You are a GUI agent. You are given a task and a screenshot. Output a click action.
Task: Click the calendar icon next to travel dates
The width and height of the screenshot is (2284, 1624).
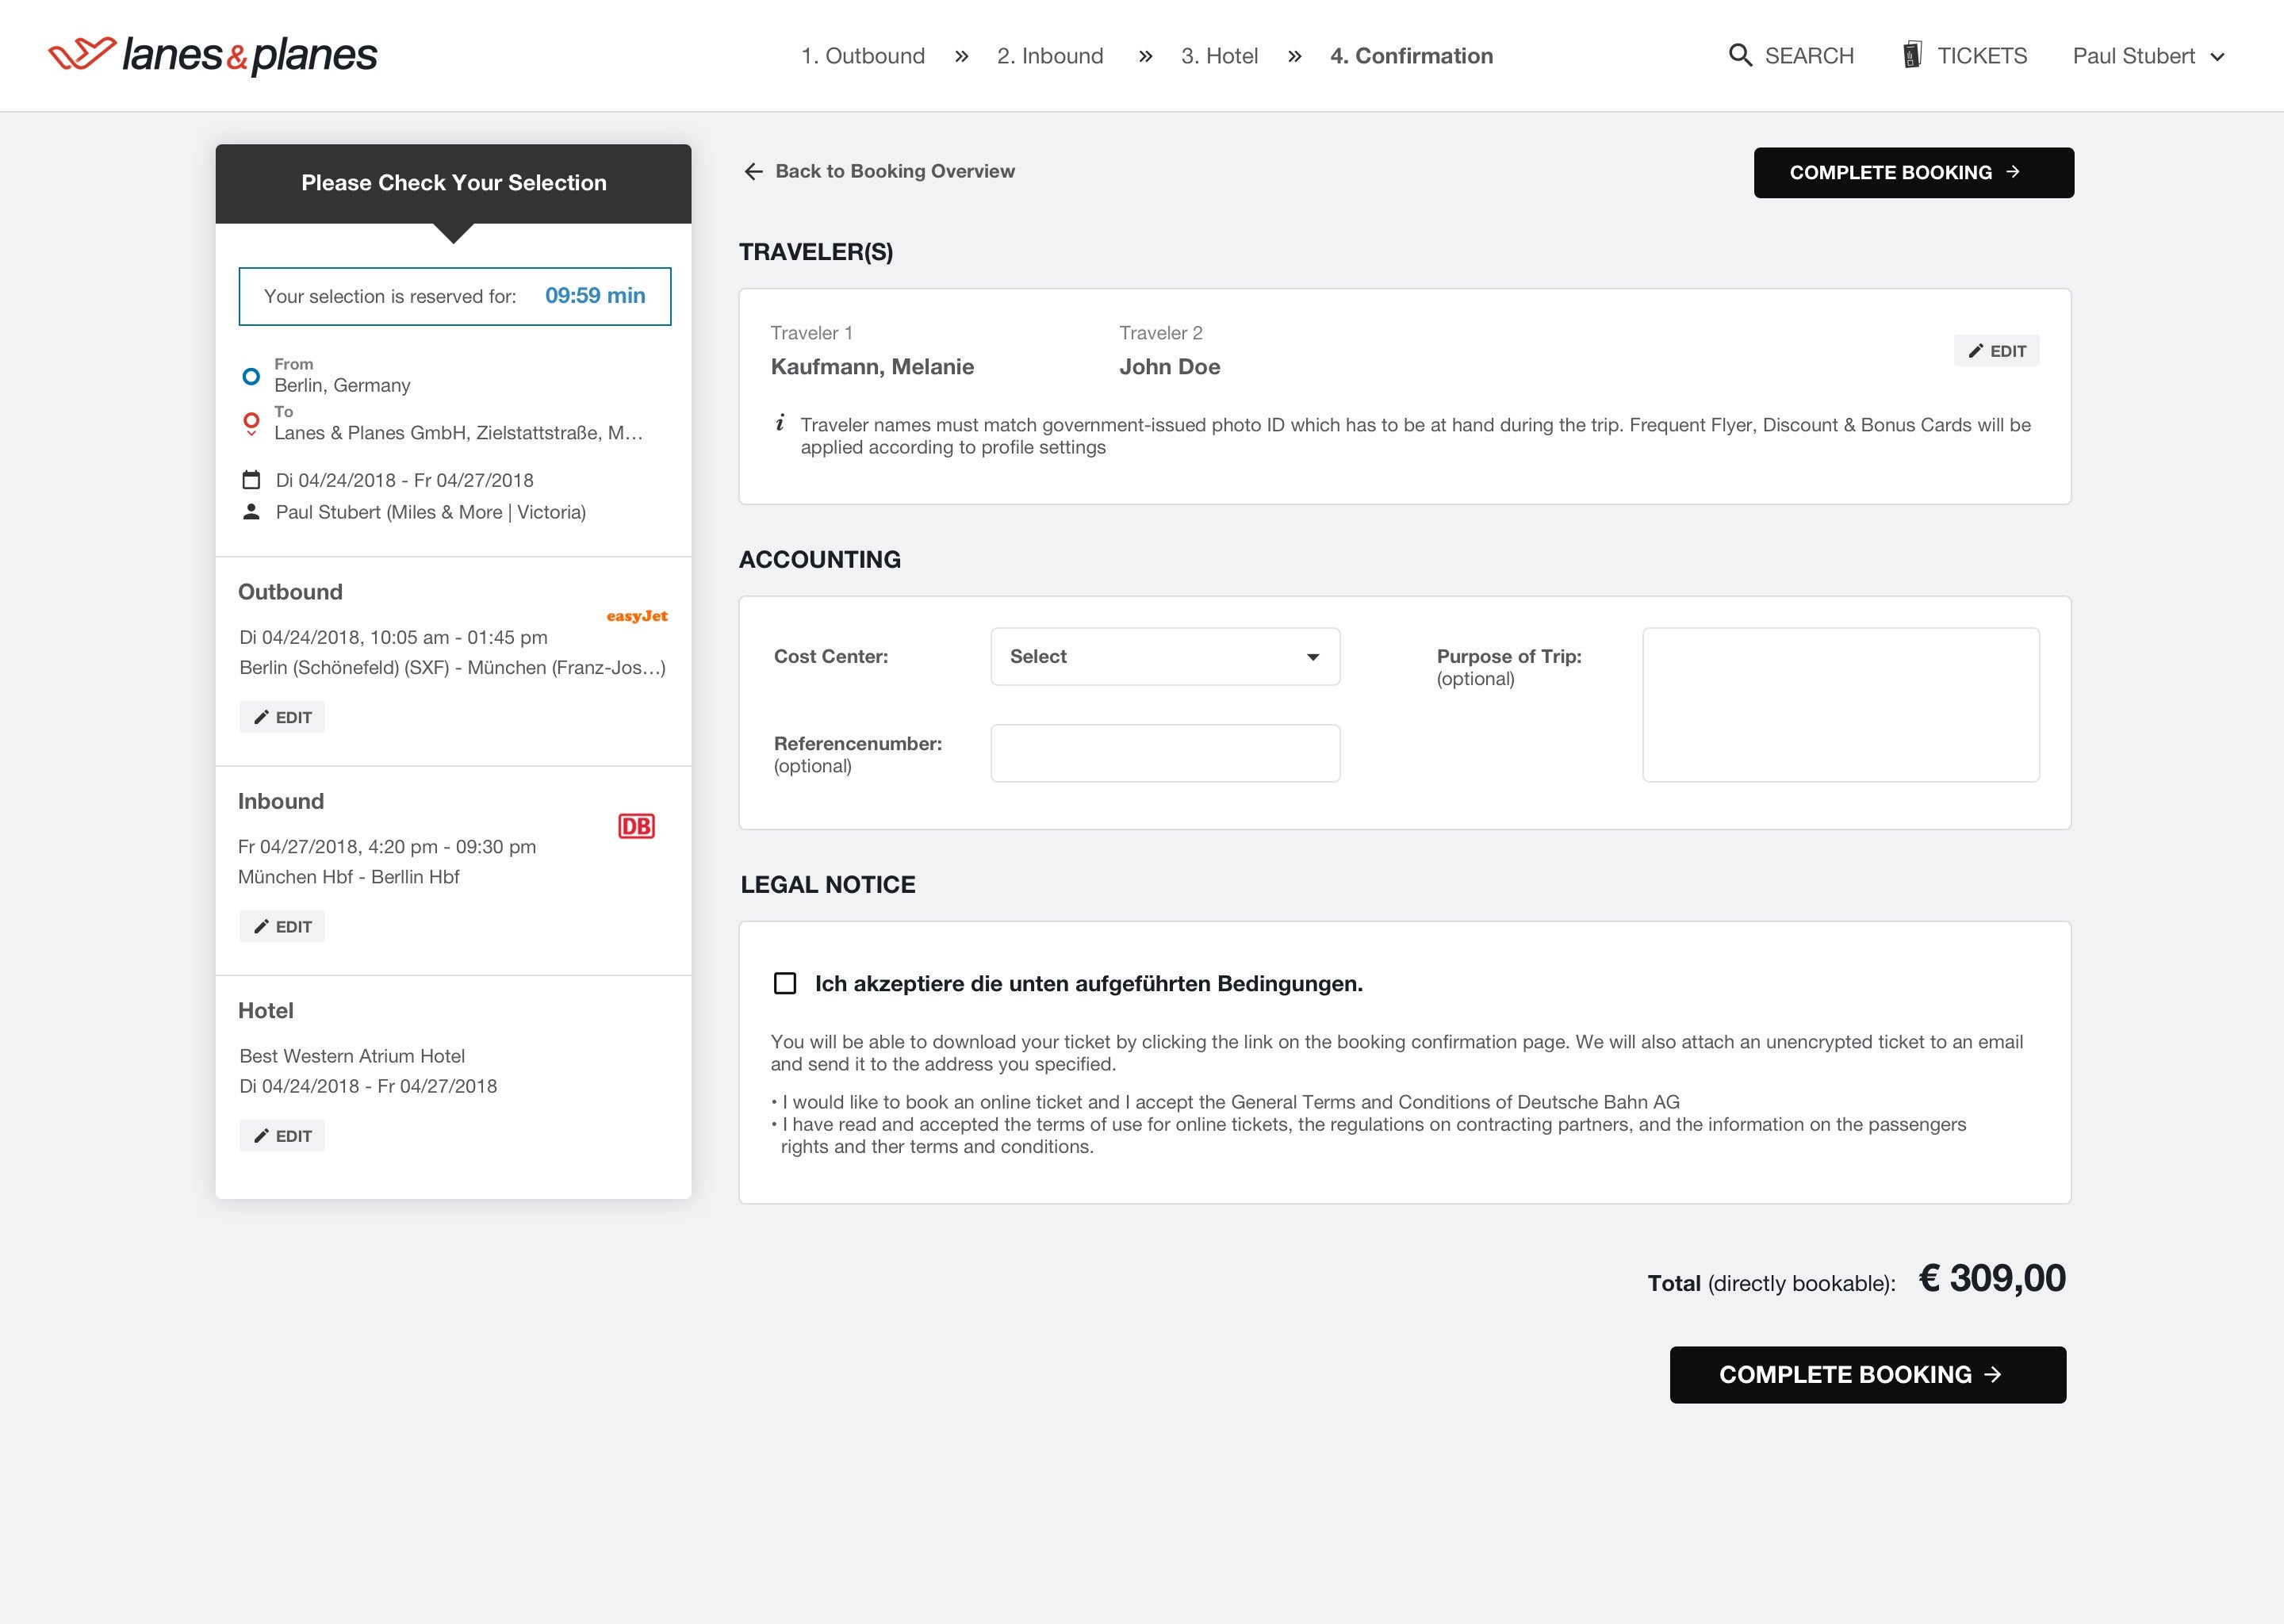(251, 480)
